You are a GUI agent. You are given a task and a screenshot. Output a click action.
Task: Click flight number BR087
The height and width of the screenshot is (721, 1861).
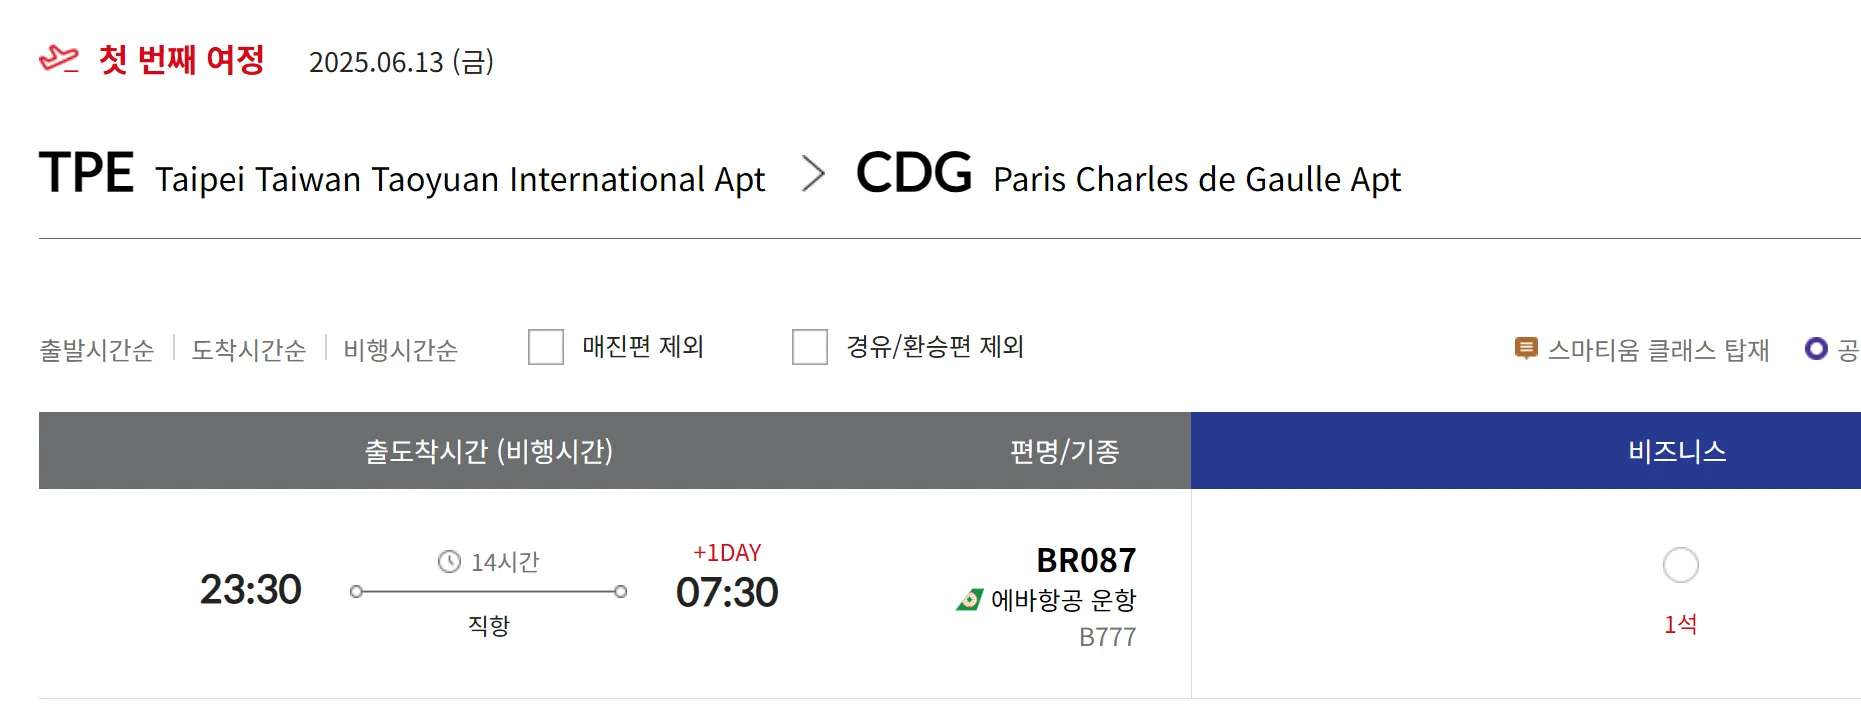tap(1086, 560)
